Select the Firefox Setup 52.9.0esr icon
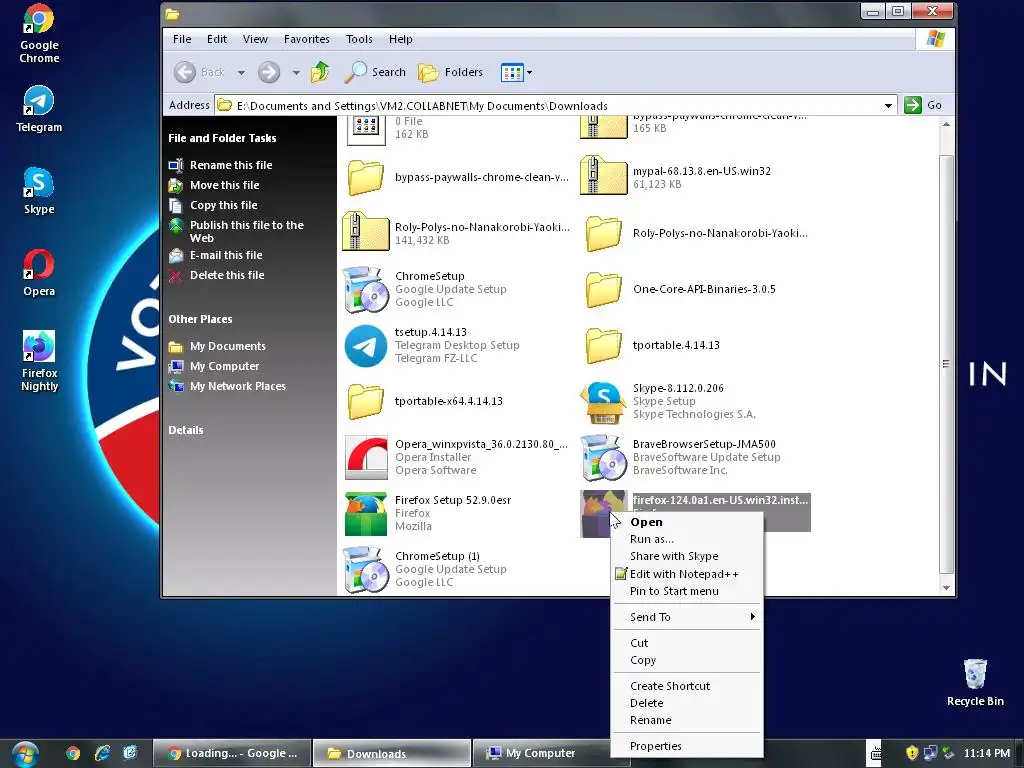The width and height of the screenshot is (1024, 768). pos(366,513)
